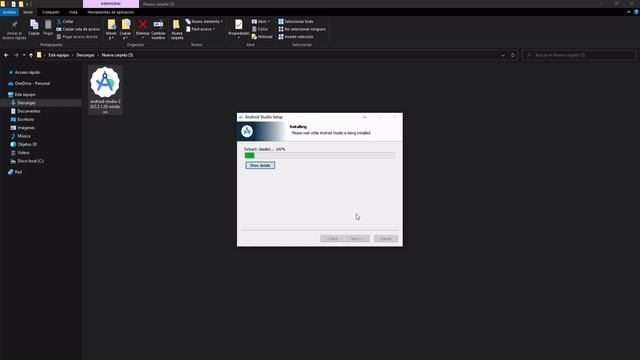Select Documentos in navigation pane

(29, 111)
